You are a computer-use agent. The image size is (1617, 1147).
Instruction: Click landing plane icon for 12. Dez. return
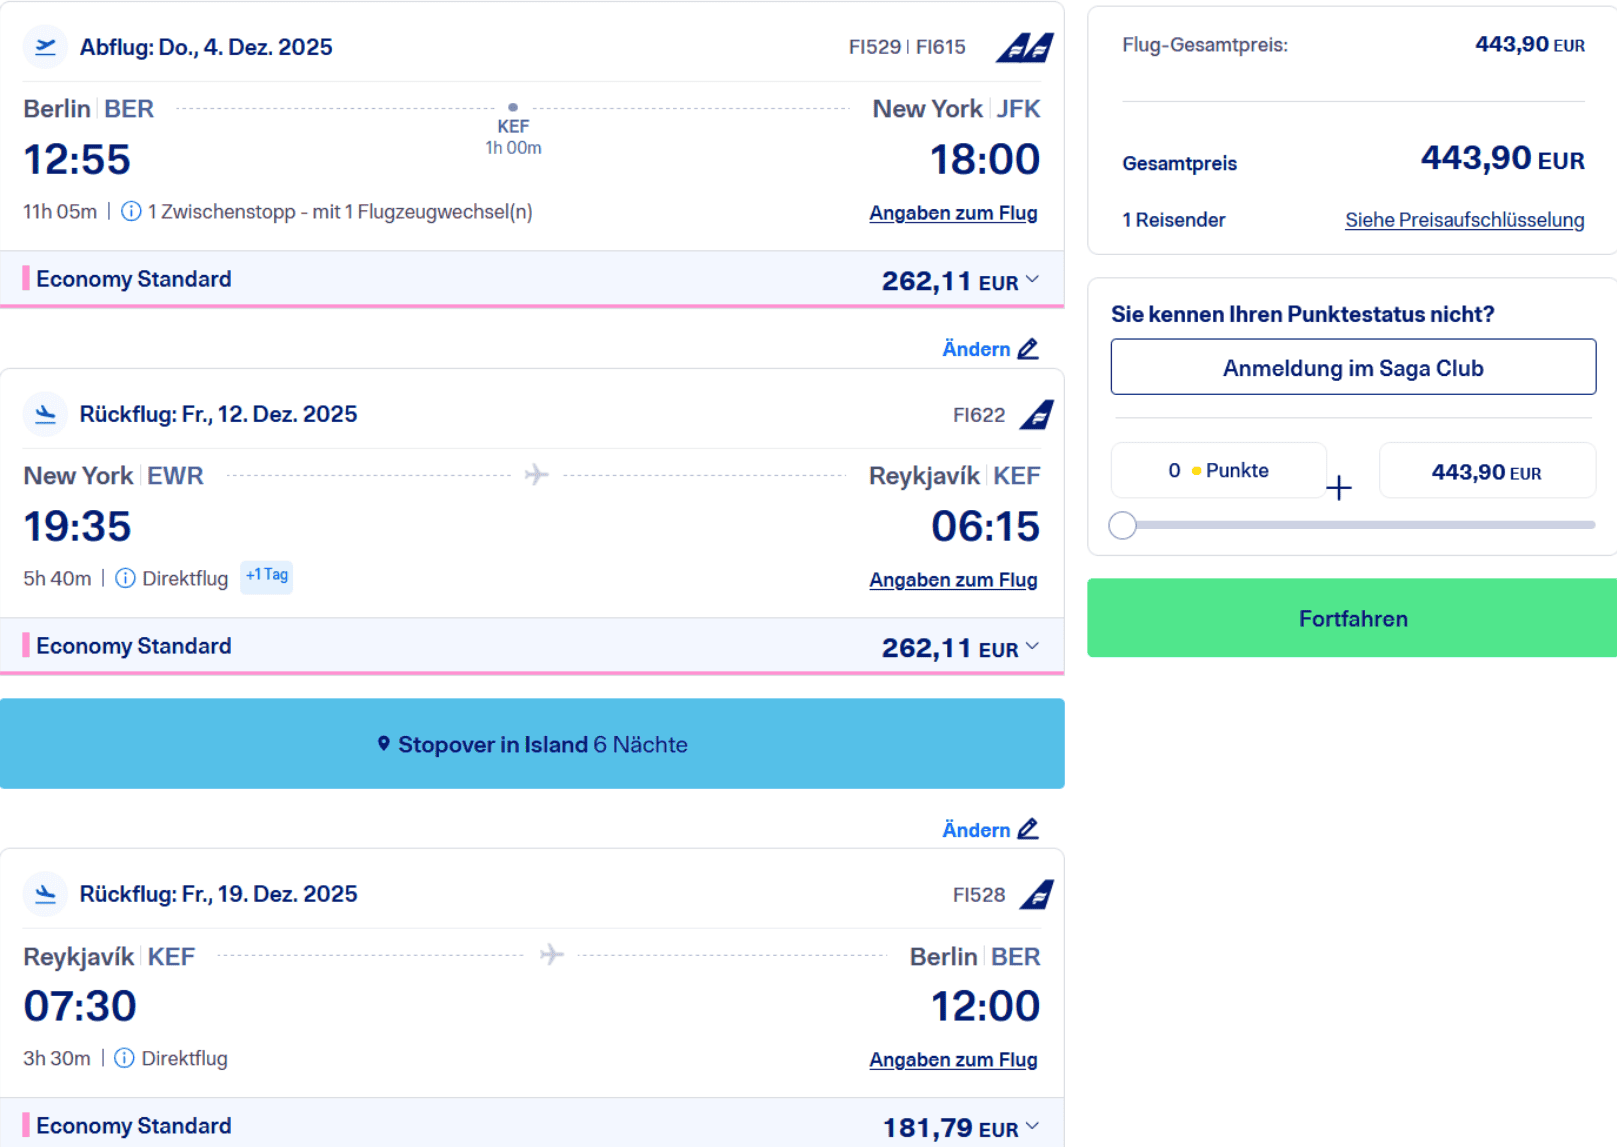coord(45,414)
